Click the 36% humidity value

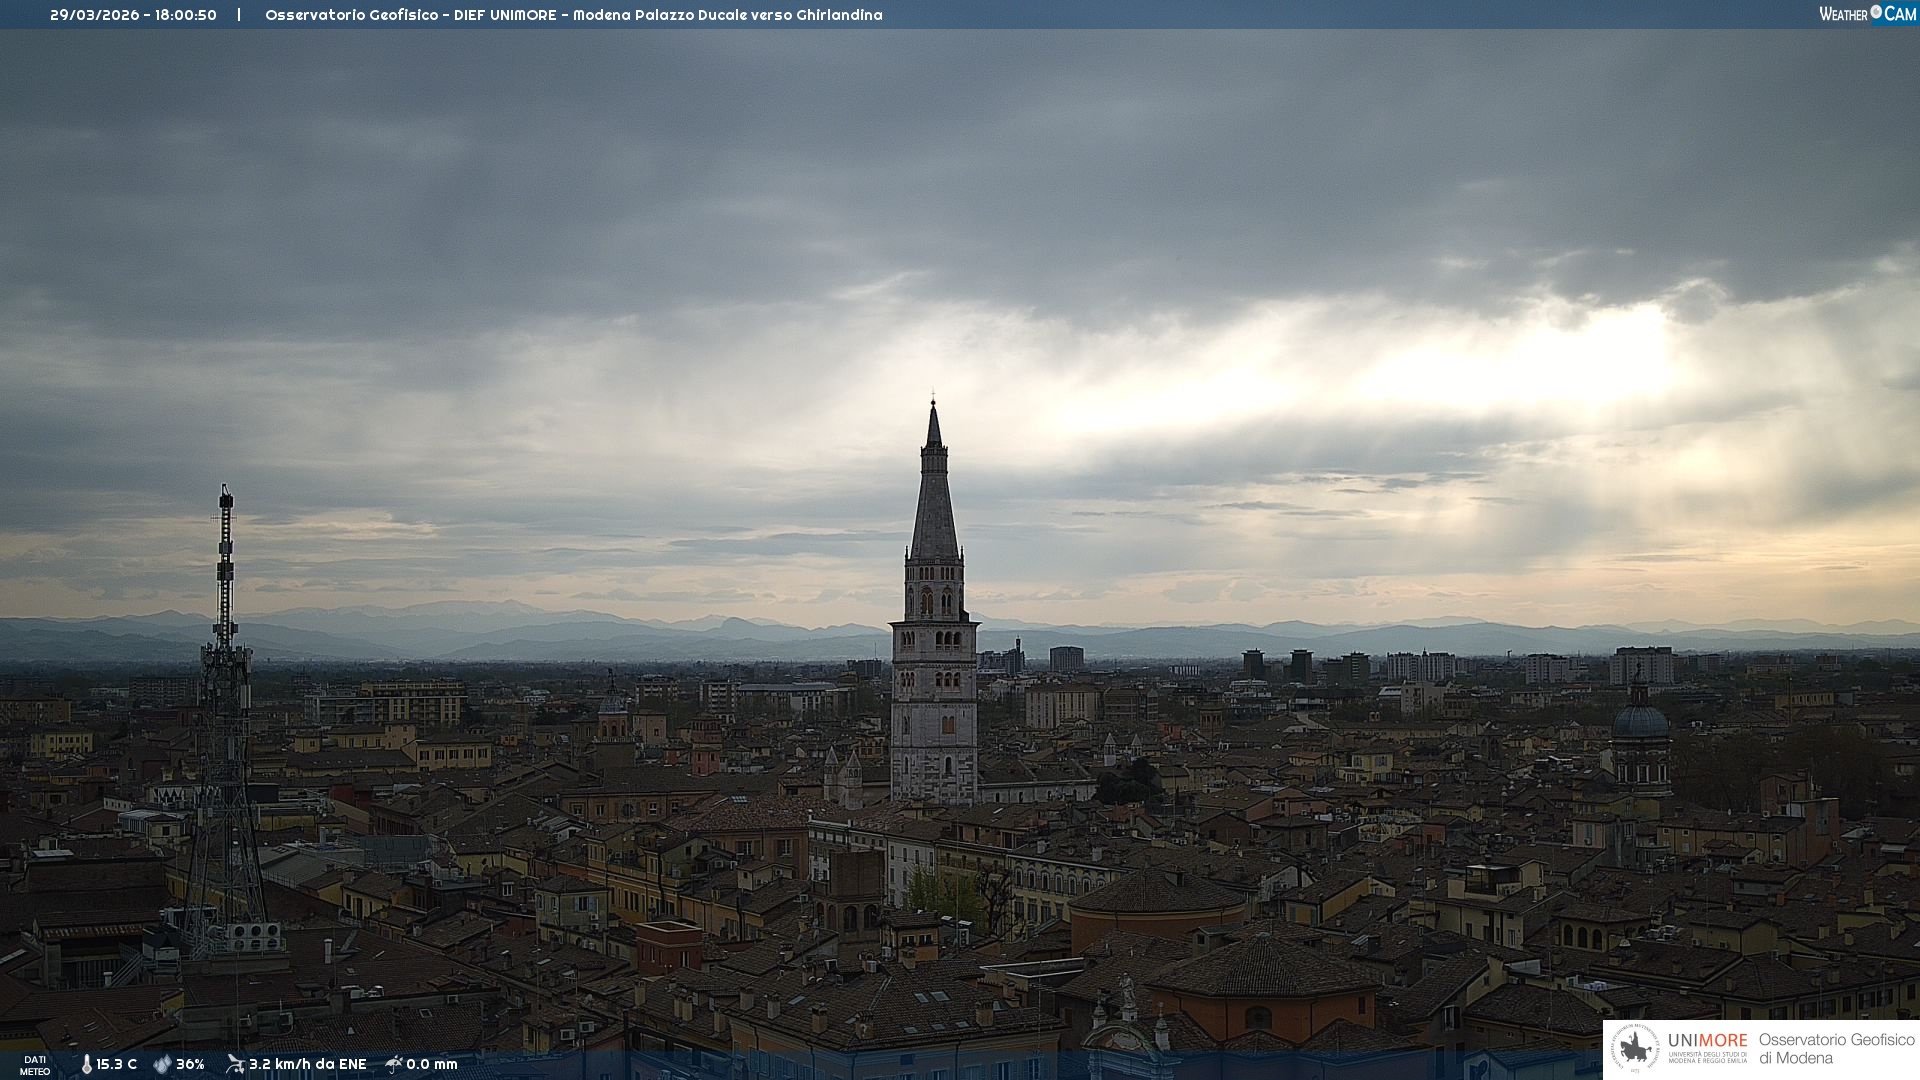point(190,1064)
